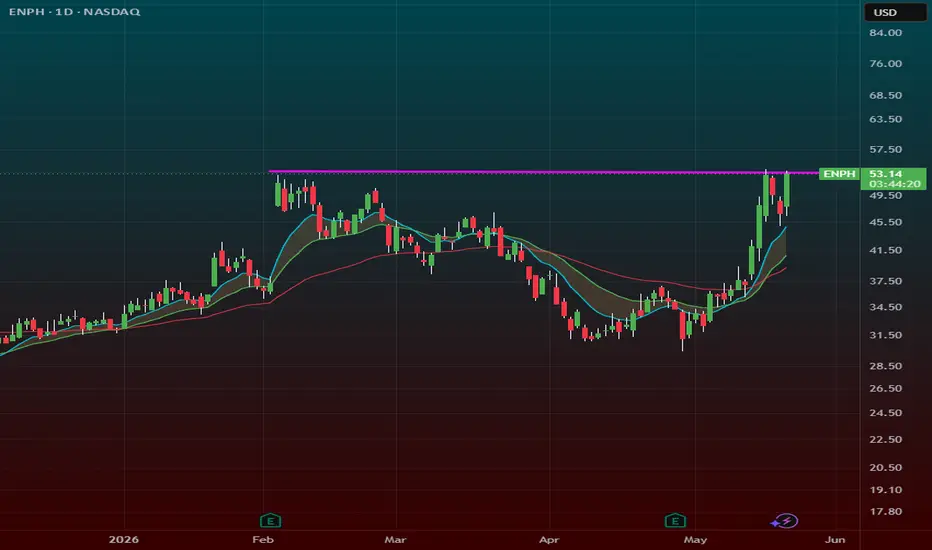Click the 84.00 price axis label

[x=886, y=33]
